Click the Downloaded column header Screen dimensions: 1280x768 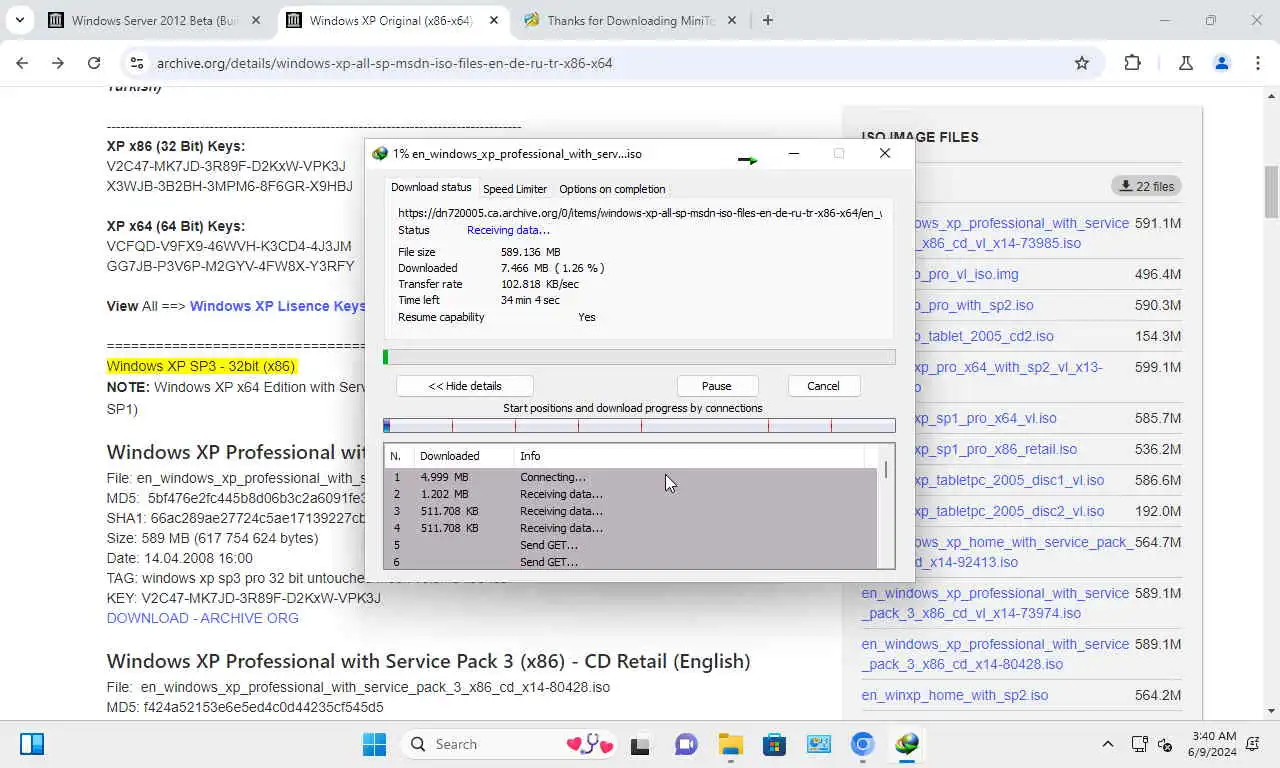click(x=463, y=456)
